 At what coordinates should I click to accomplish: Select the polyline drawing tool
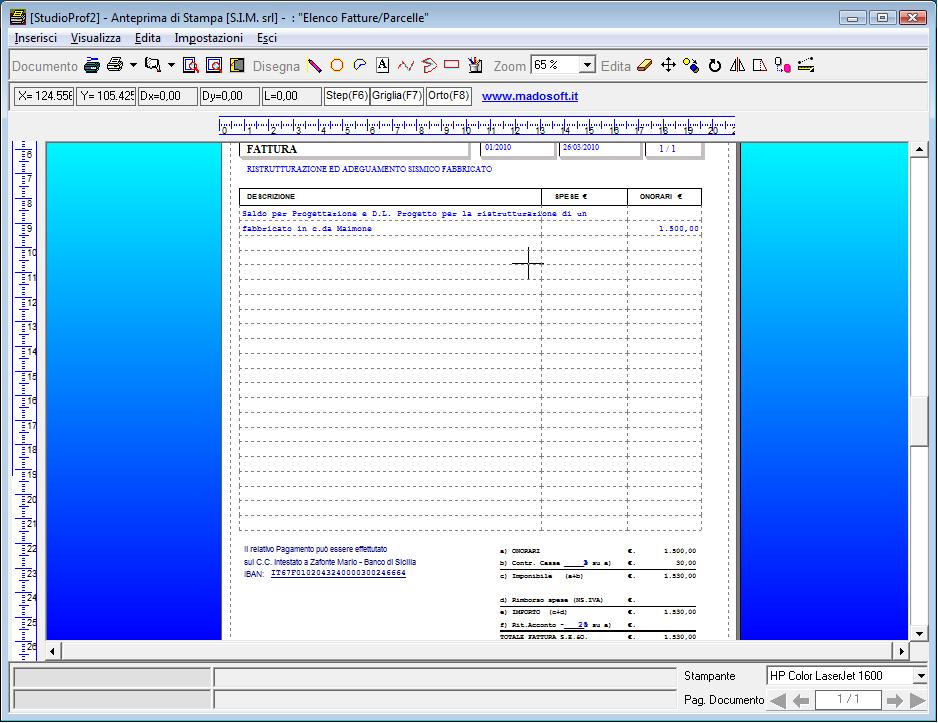[x=406, y=65]
